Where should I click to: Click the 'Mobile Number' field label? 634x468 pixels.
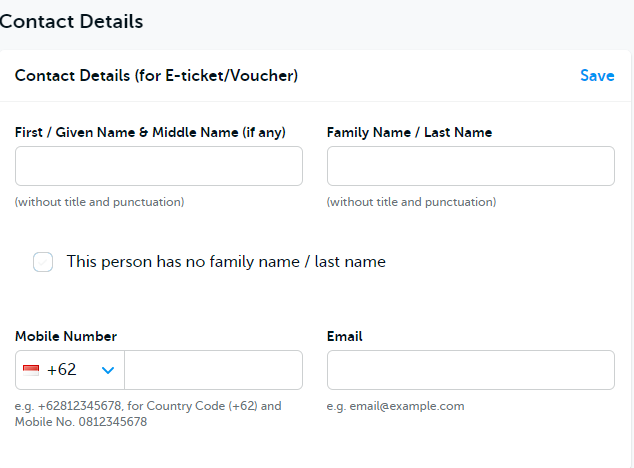tap(66, 336)
